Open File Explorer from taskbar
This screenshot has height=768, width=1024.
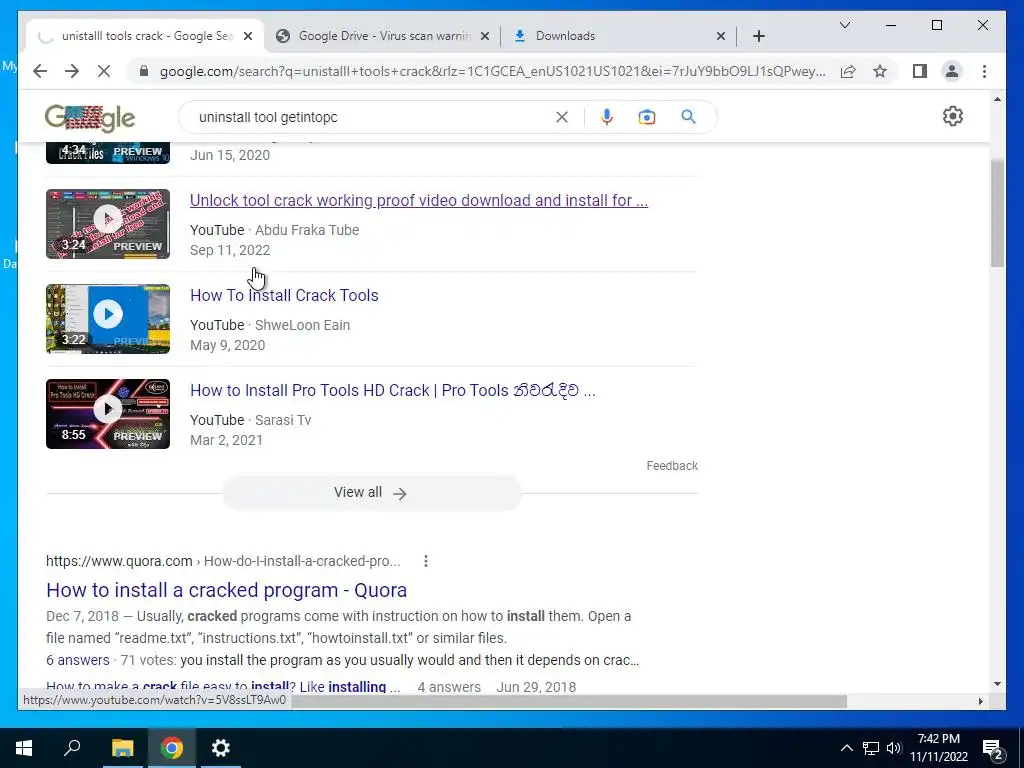point(122,748)
